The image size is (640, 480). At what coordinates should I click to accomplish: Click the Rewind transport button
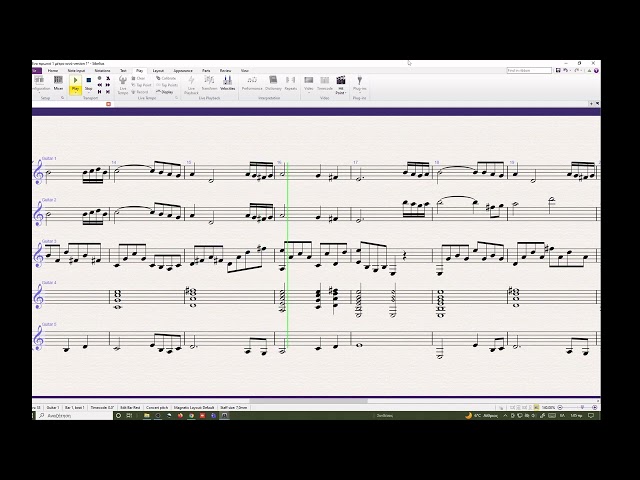[x=100, y=85]
